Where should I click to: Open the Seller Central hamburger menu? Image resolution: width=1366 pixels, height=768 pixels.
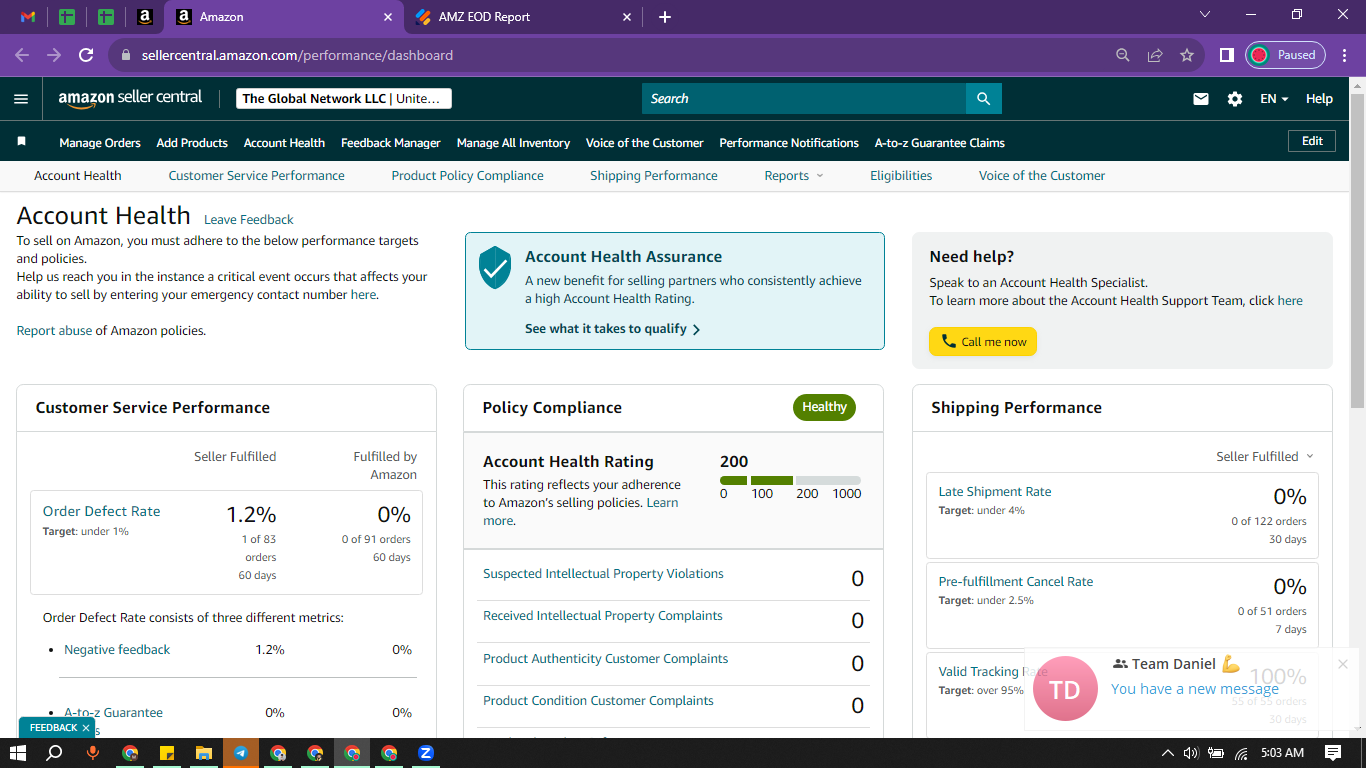pos(21,99)
